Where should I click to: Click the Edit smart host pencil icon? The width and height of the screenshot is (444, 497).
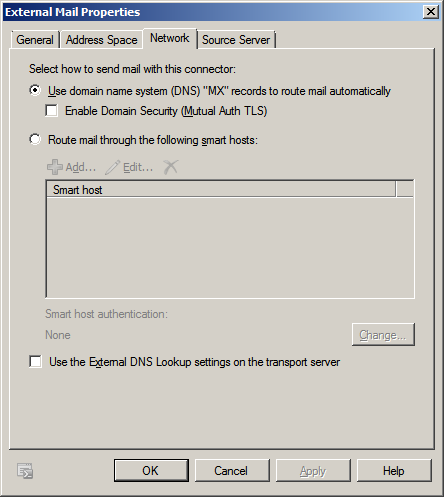(x=112, y=167)
